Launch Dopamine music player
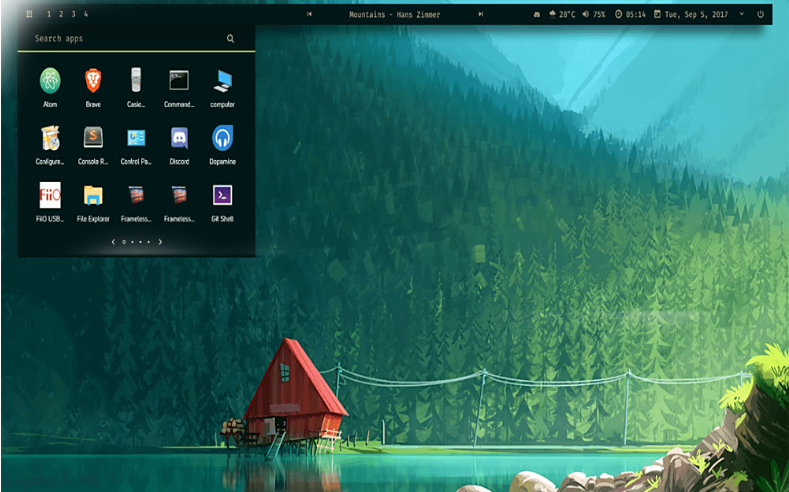This screenshot has height=492, width=789. [222, 138]
